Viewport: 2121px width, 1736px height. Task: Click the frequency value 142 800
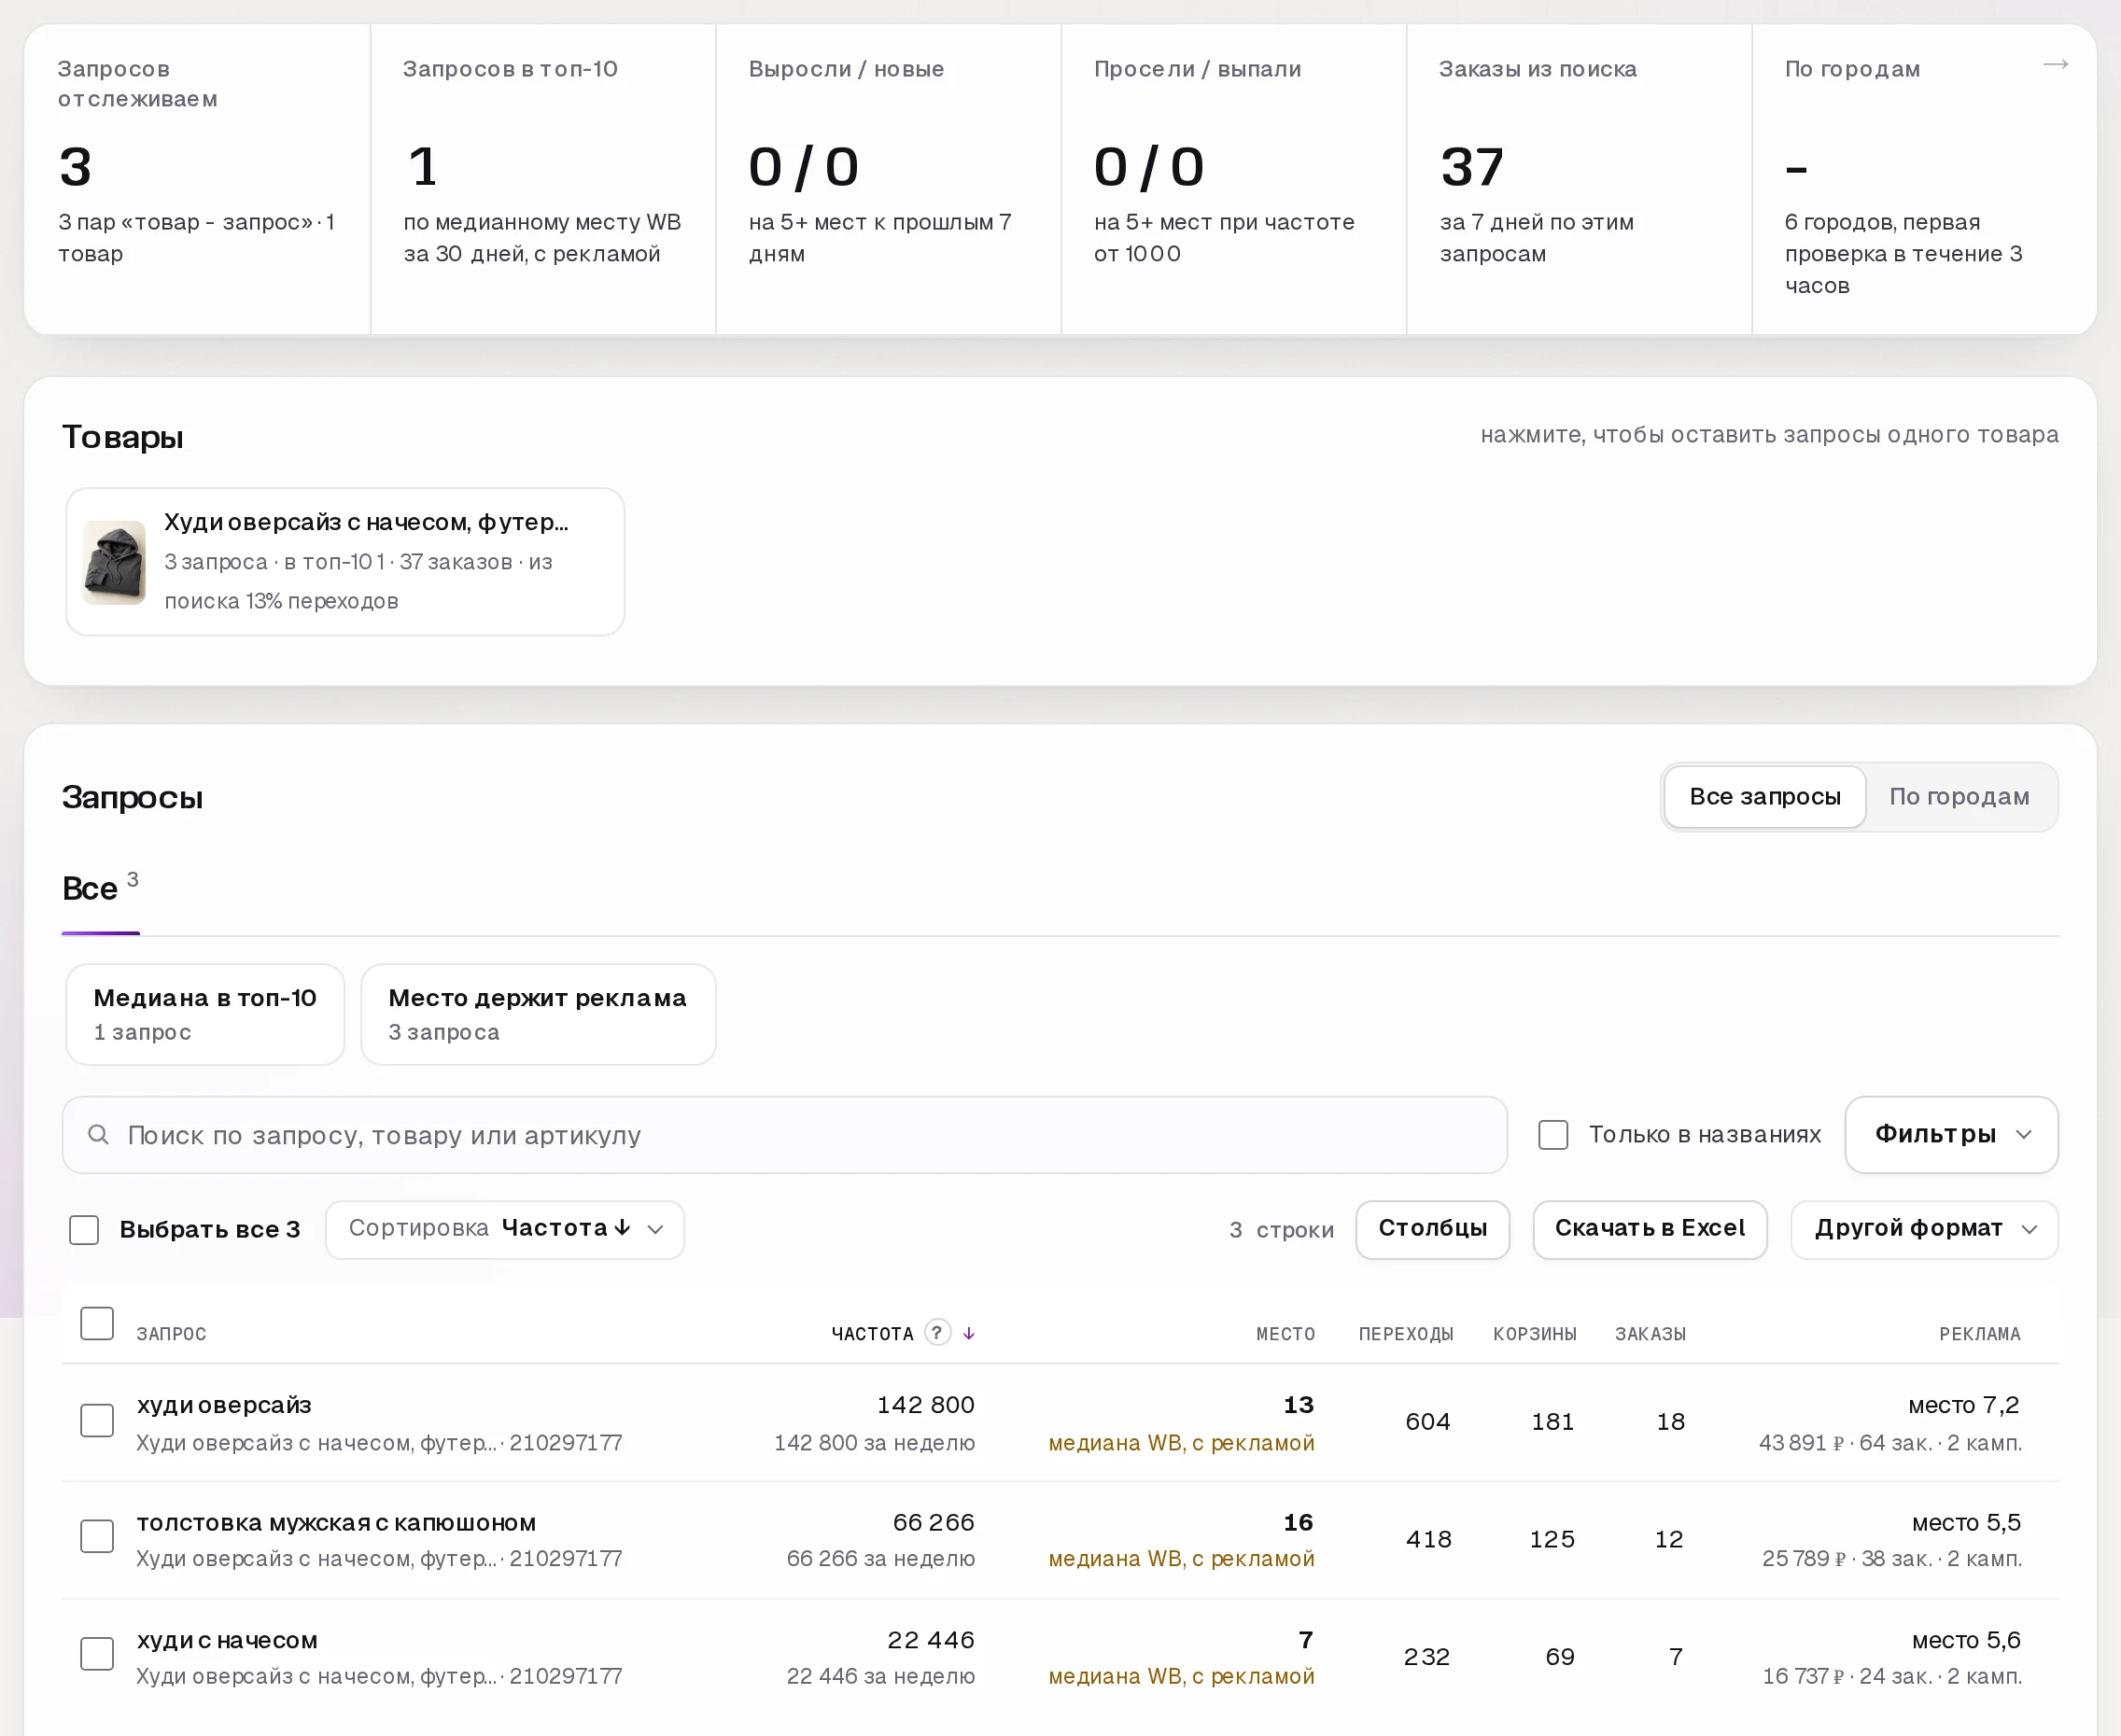pyautogui.click(x=925, y=1404)
